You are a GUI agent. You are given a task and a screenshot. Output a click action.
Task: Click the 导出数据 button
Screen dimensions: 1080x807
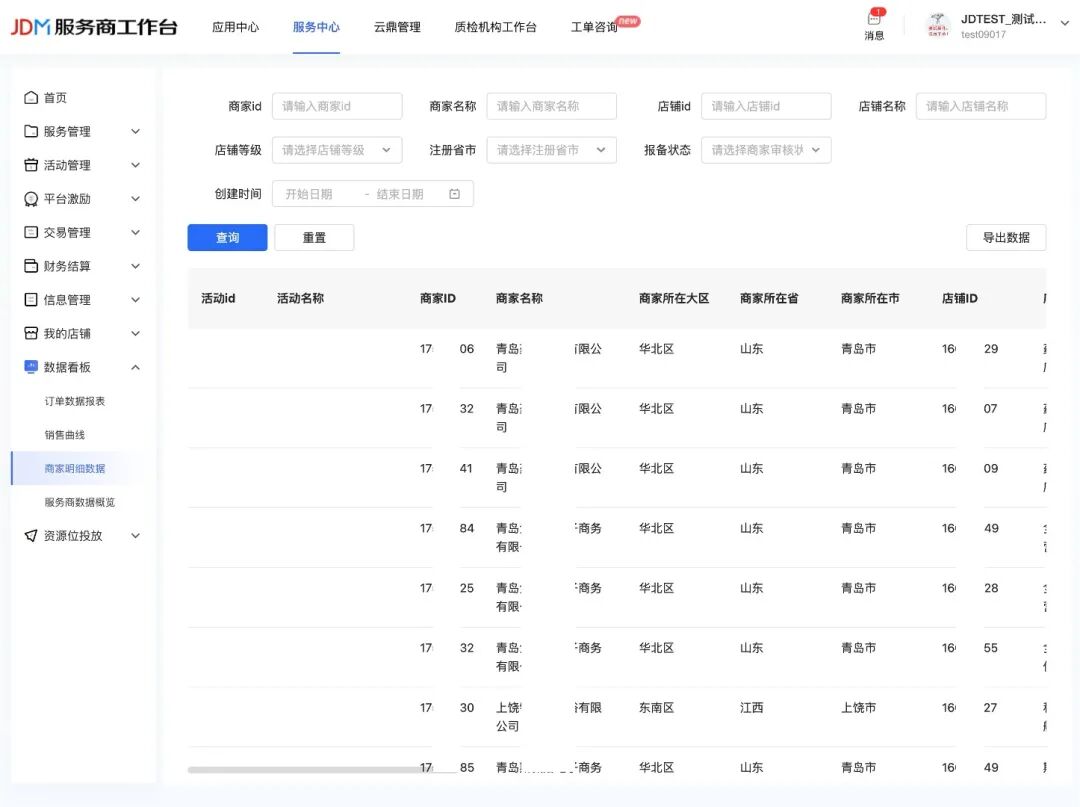(x=1005, y=238)
